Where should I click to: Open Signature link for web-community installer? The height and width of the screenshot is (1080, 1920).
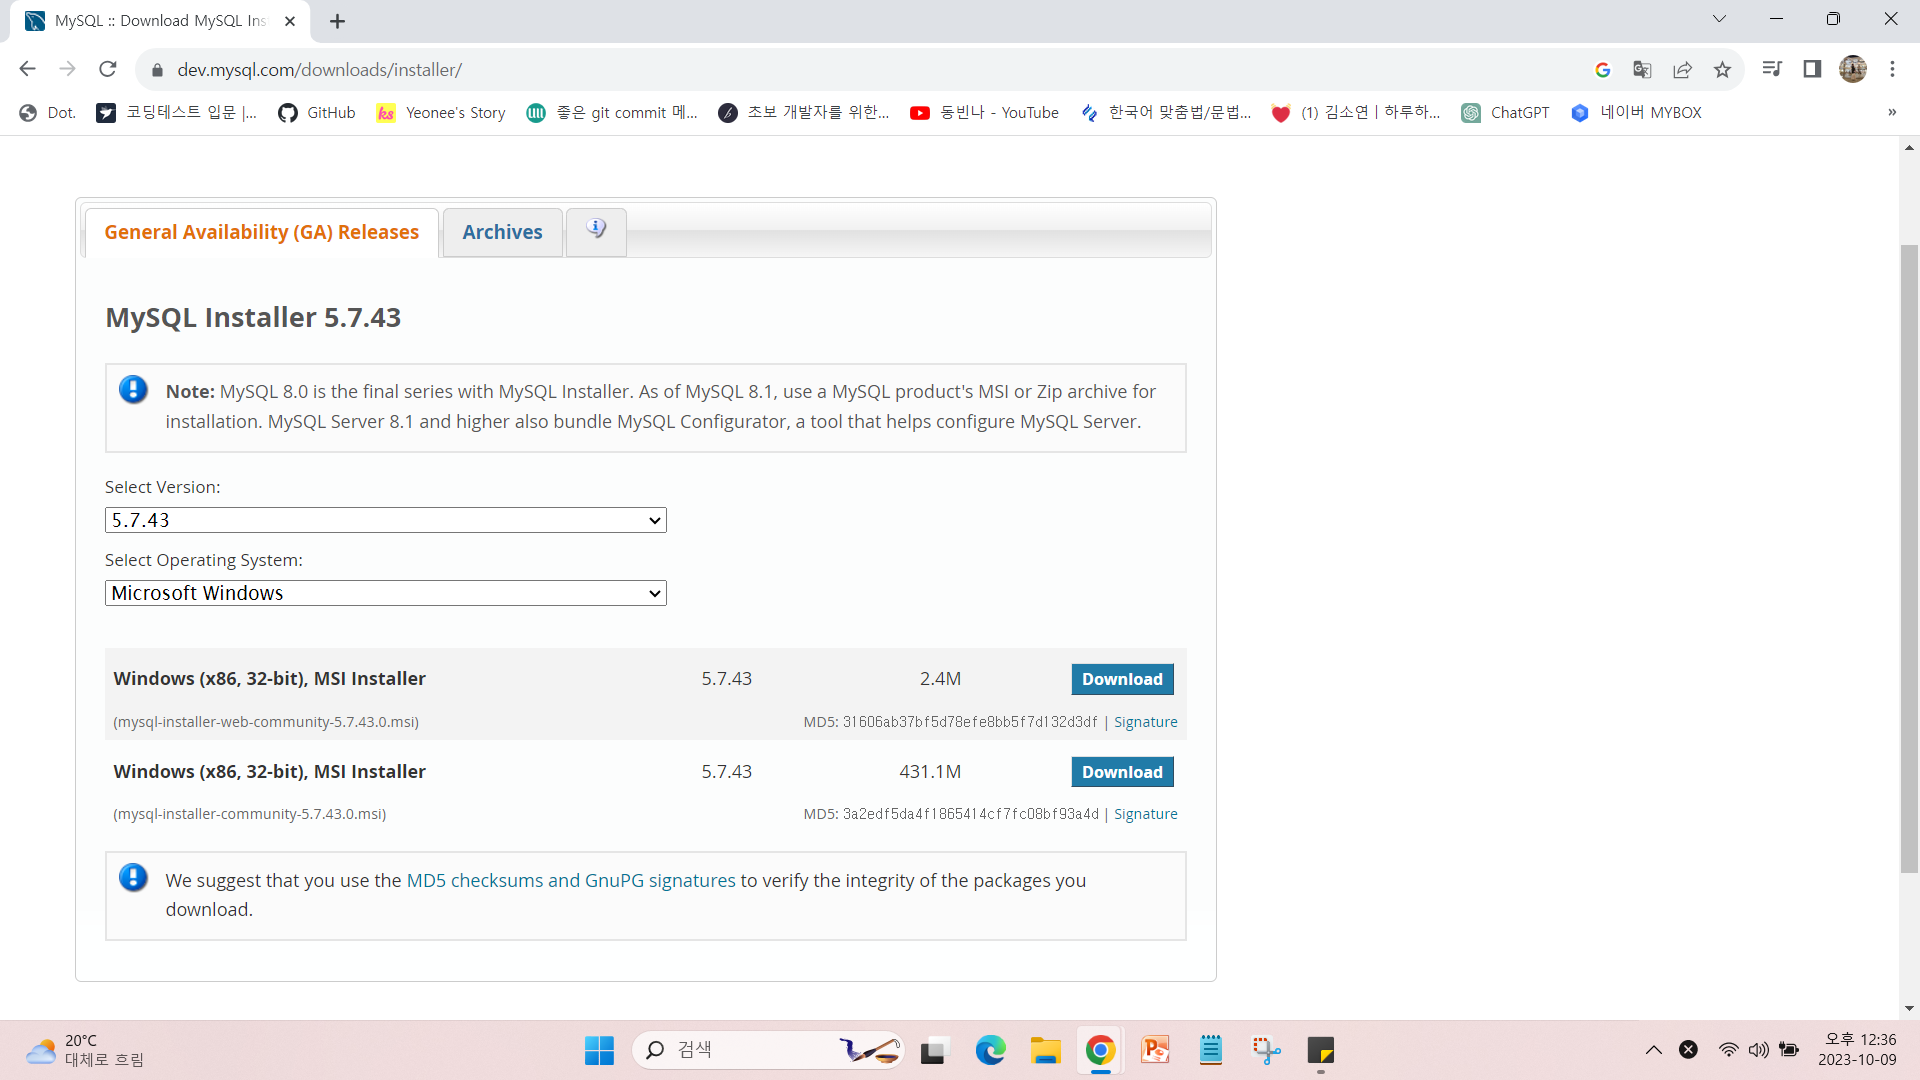coord(1145,722)
